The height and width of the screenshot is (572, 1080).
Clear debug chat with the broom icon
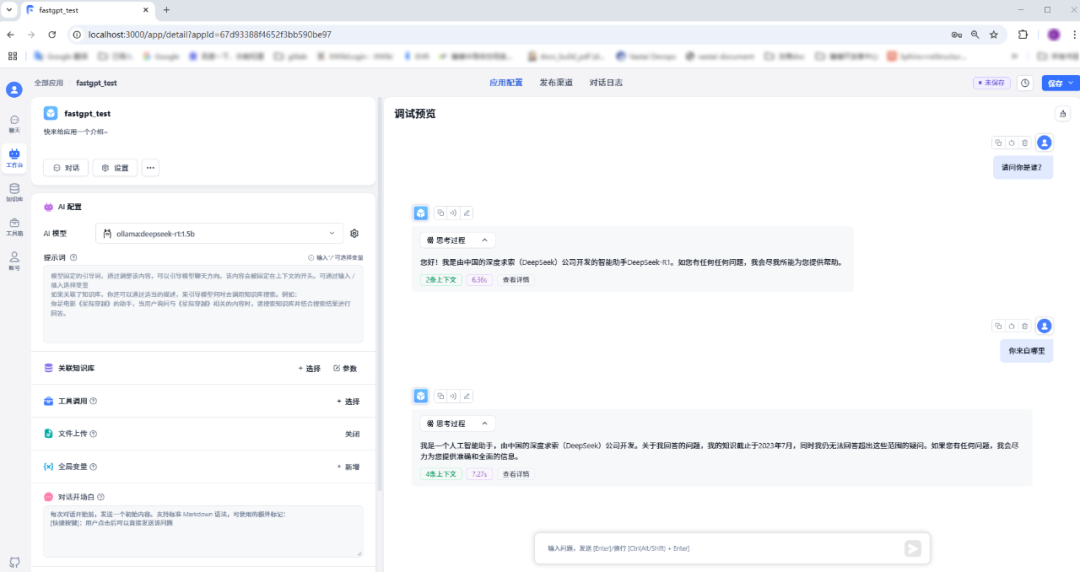[1063, 114]
